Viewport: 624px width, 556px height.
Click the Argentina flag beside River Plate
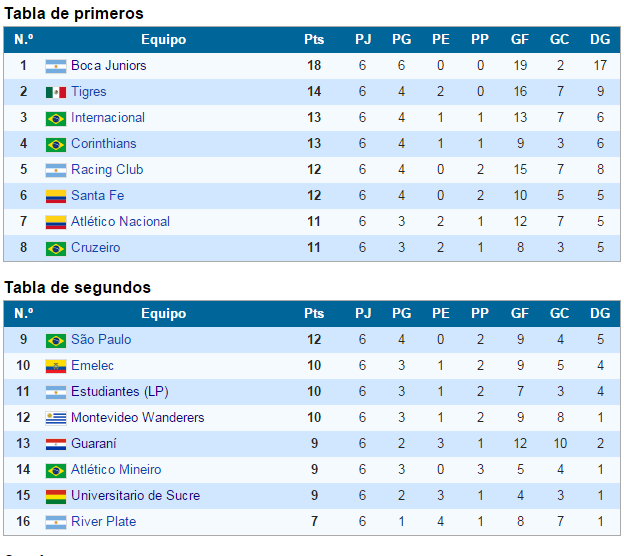tap(55, 522)
